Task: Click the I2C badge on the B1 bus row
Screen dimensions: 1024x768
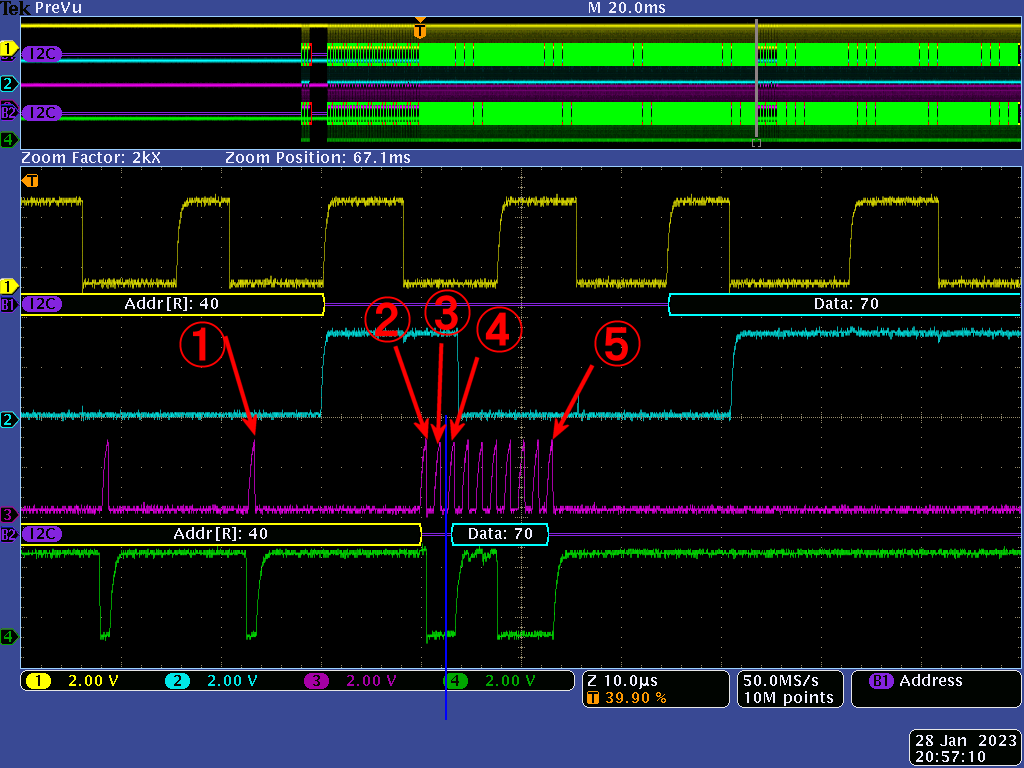Action: pos(42,304)
